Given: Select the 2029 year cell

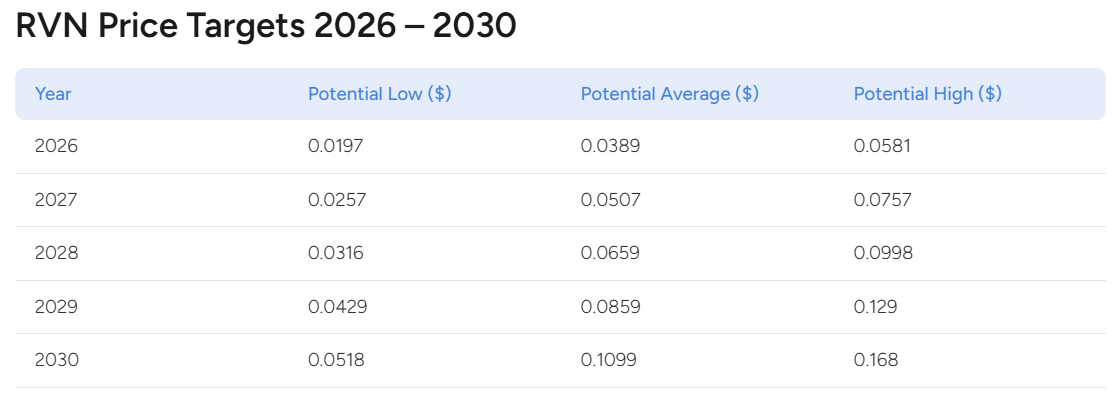Looking at the screenshot, I should point(56,306).
